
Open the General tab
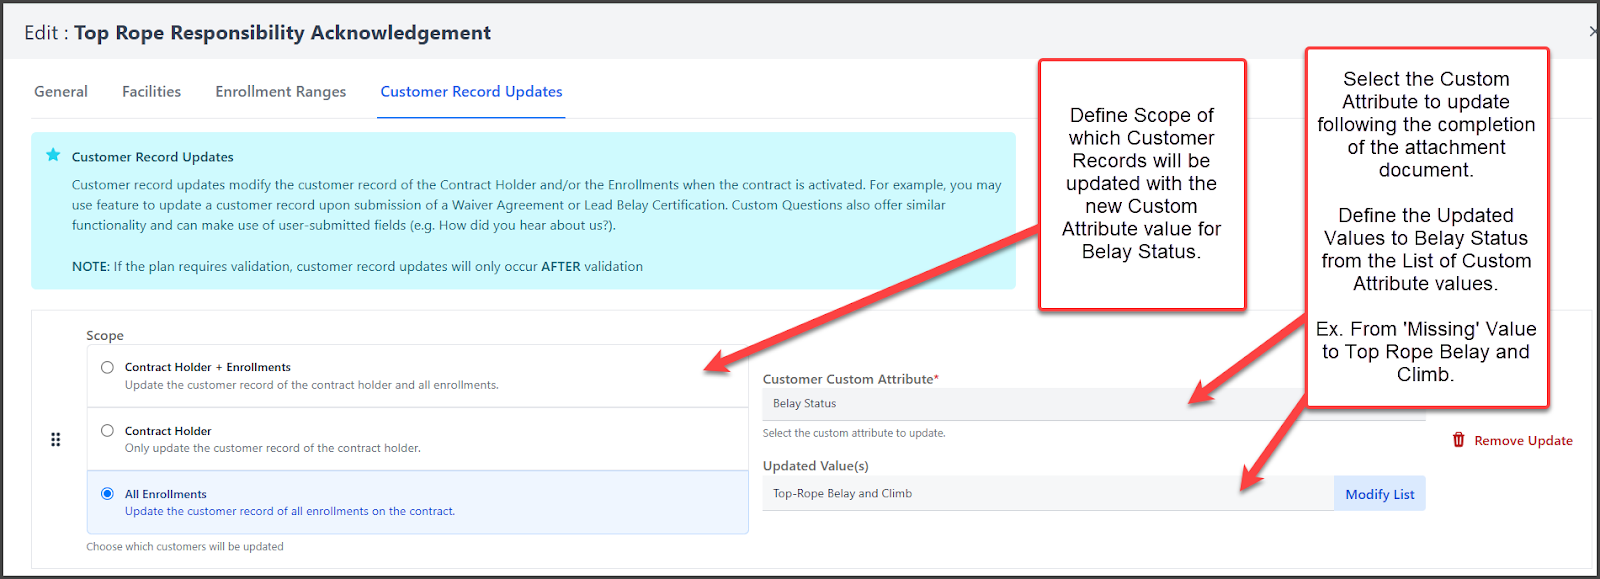61,91
